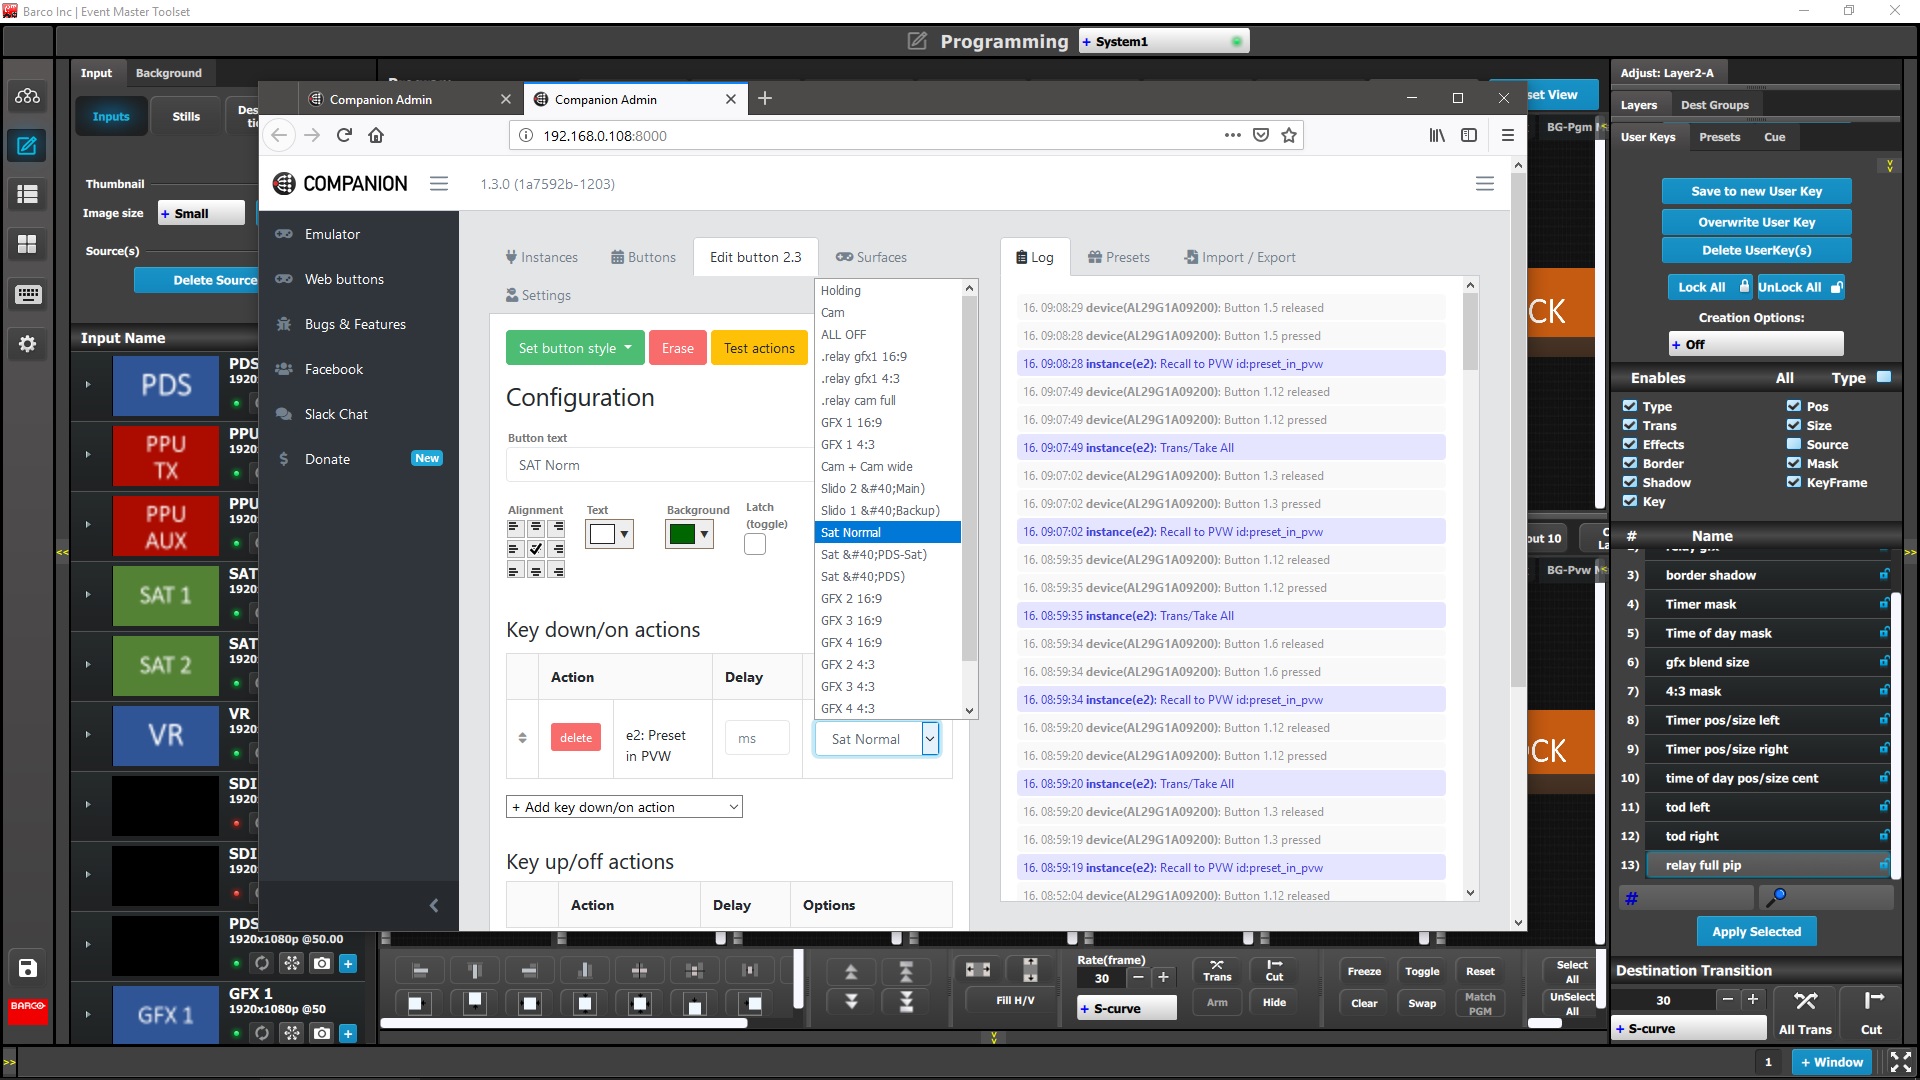Open Event Master settings gear icon

click(x=27, y=344)
